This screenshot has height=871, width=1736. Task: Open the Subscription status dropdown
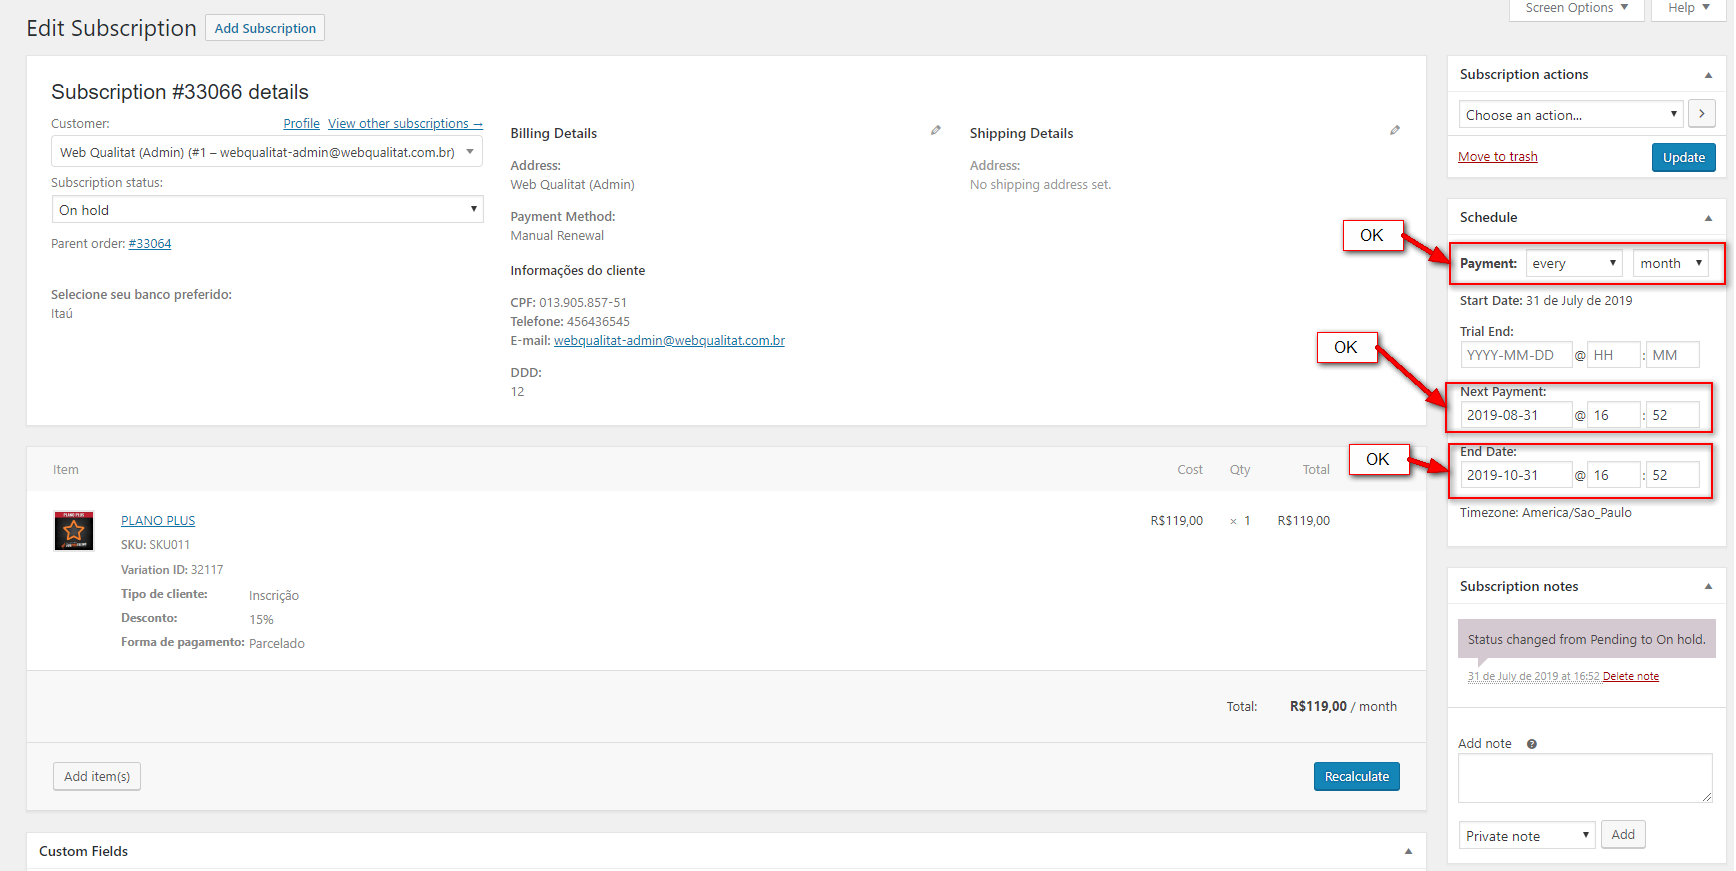pyautogui.click(x=267, y=210)
